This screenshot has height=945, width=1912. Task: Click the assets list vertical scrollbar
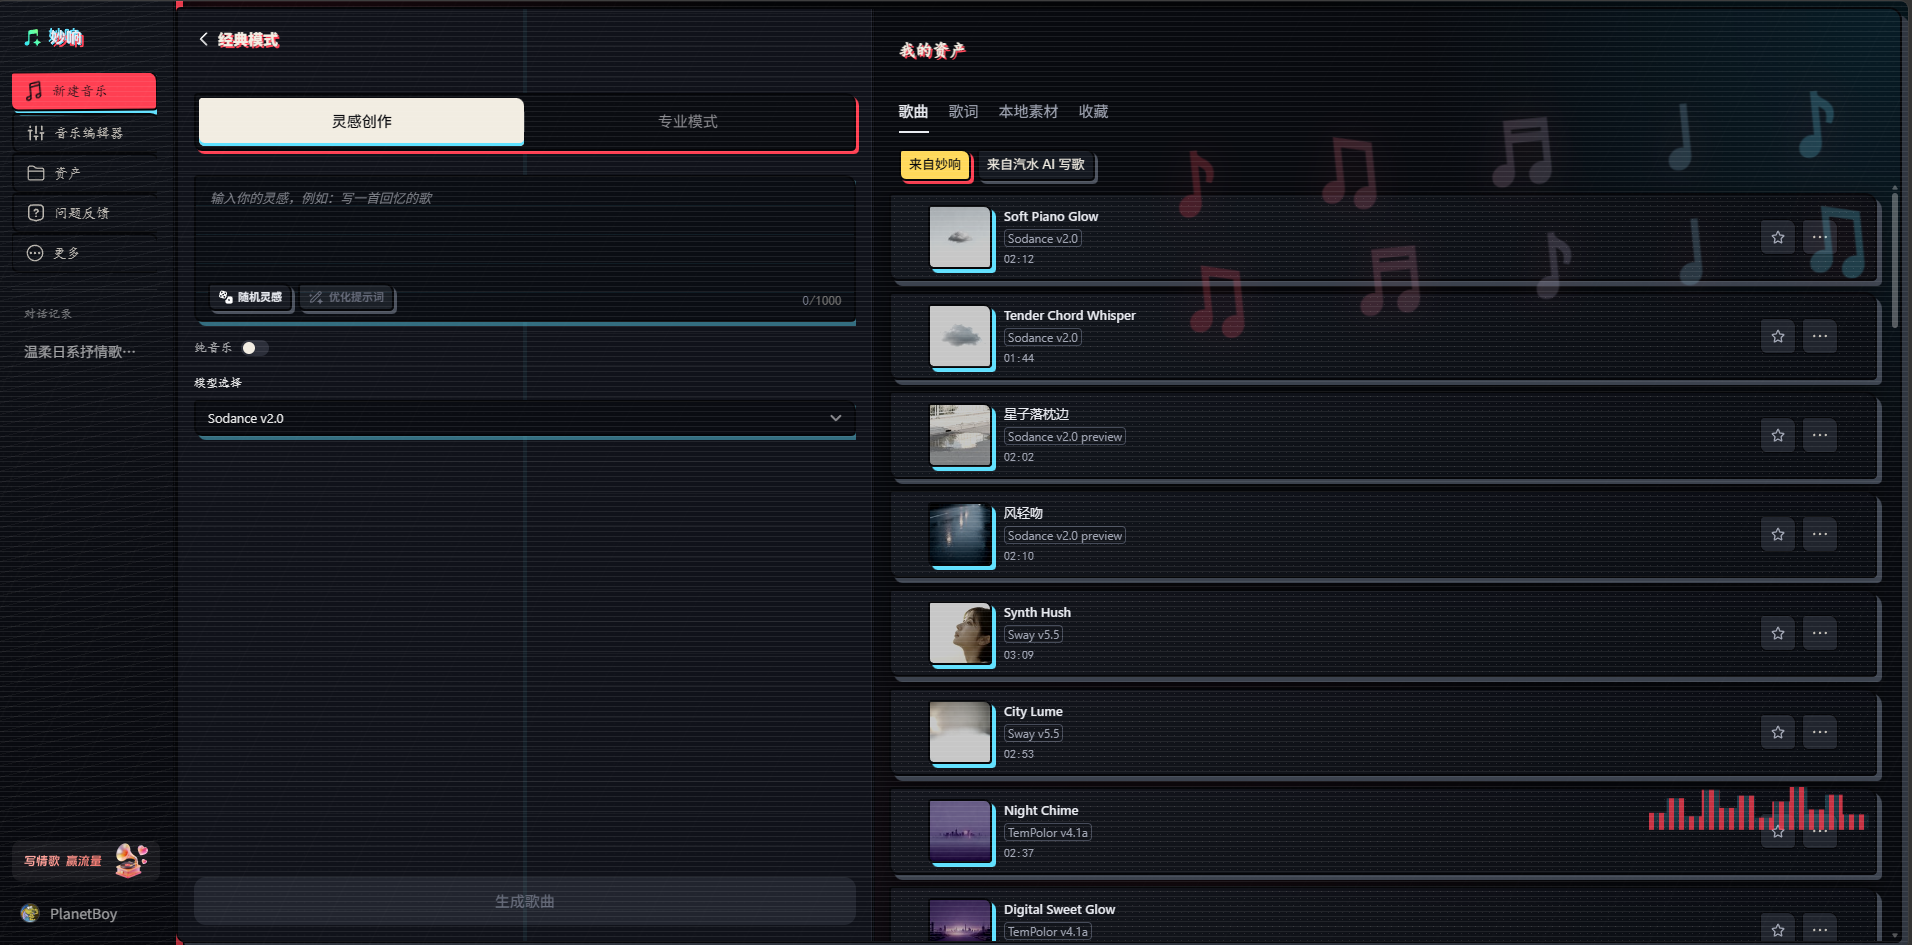1895,260
